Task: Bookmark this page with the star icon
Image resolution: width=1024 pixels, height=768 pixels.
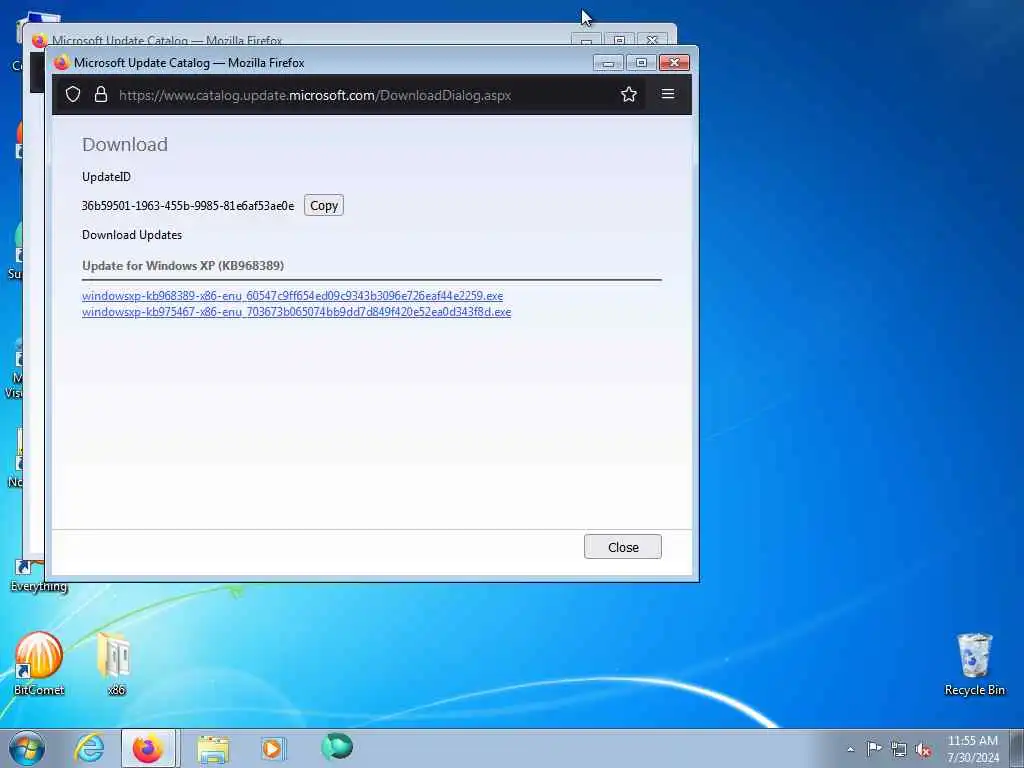Action: tap(629, 95)
